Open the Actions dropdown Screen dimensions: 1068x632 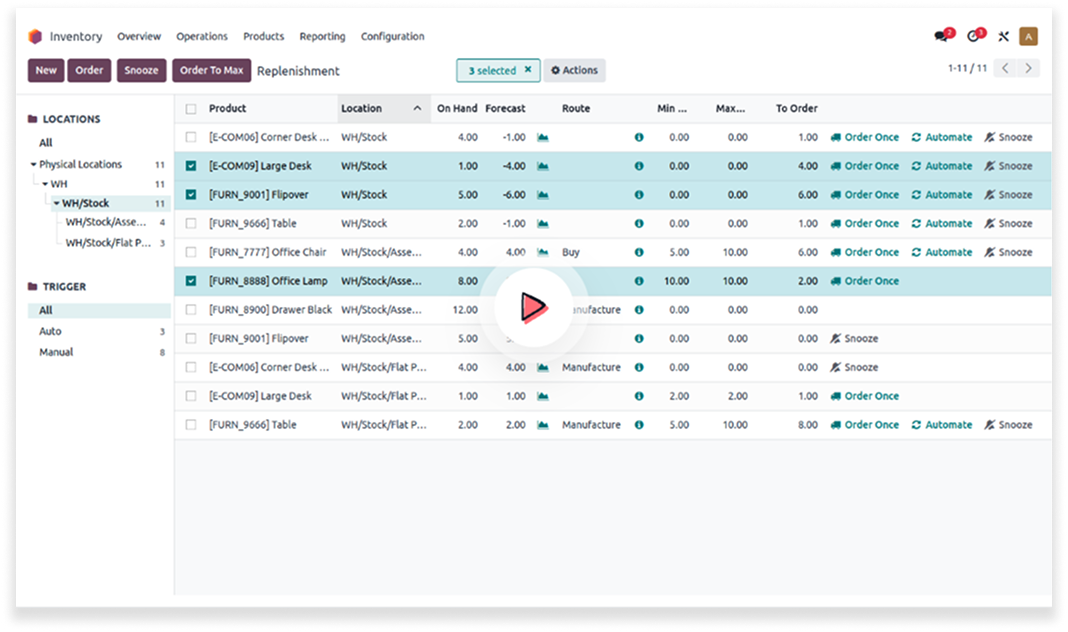coord(575,71)
